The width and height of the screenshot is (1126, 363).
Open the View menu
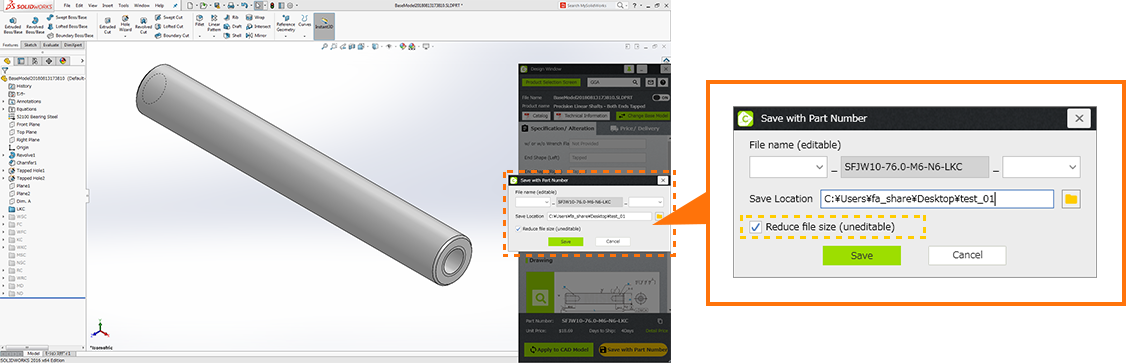coord(93,5)
